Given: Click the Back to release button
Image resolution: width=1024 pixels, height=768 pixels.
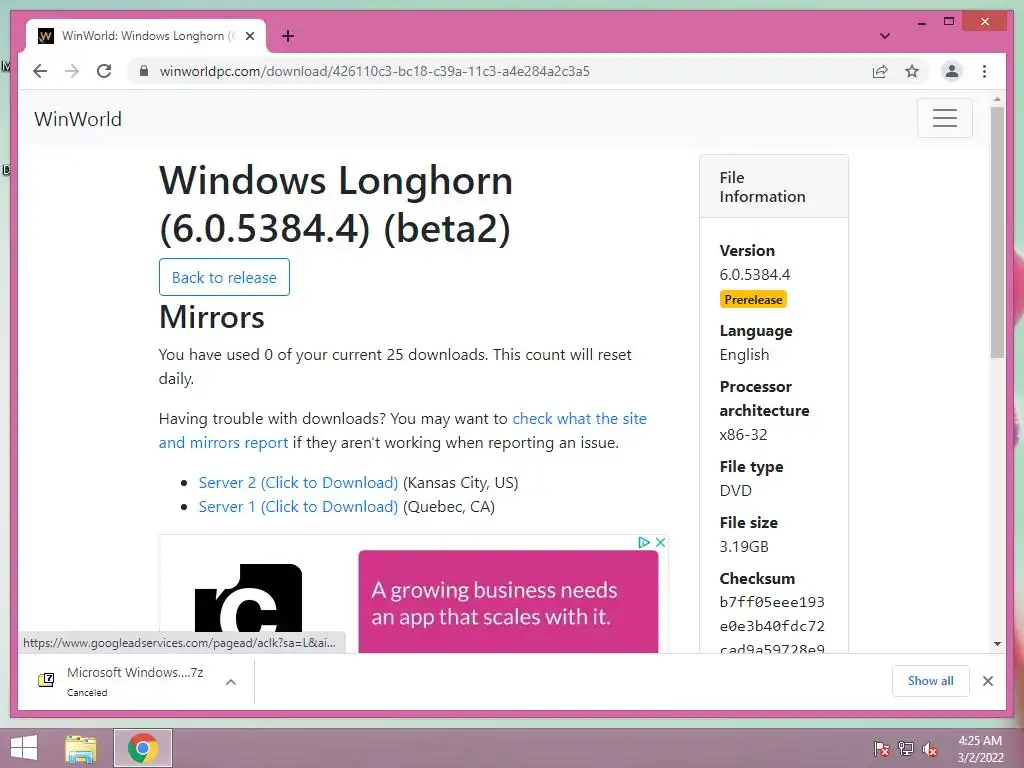Looking at the screenshot, I should coord(224,277).
